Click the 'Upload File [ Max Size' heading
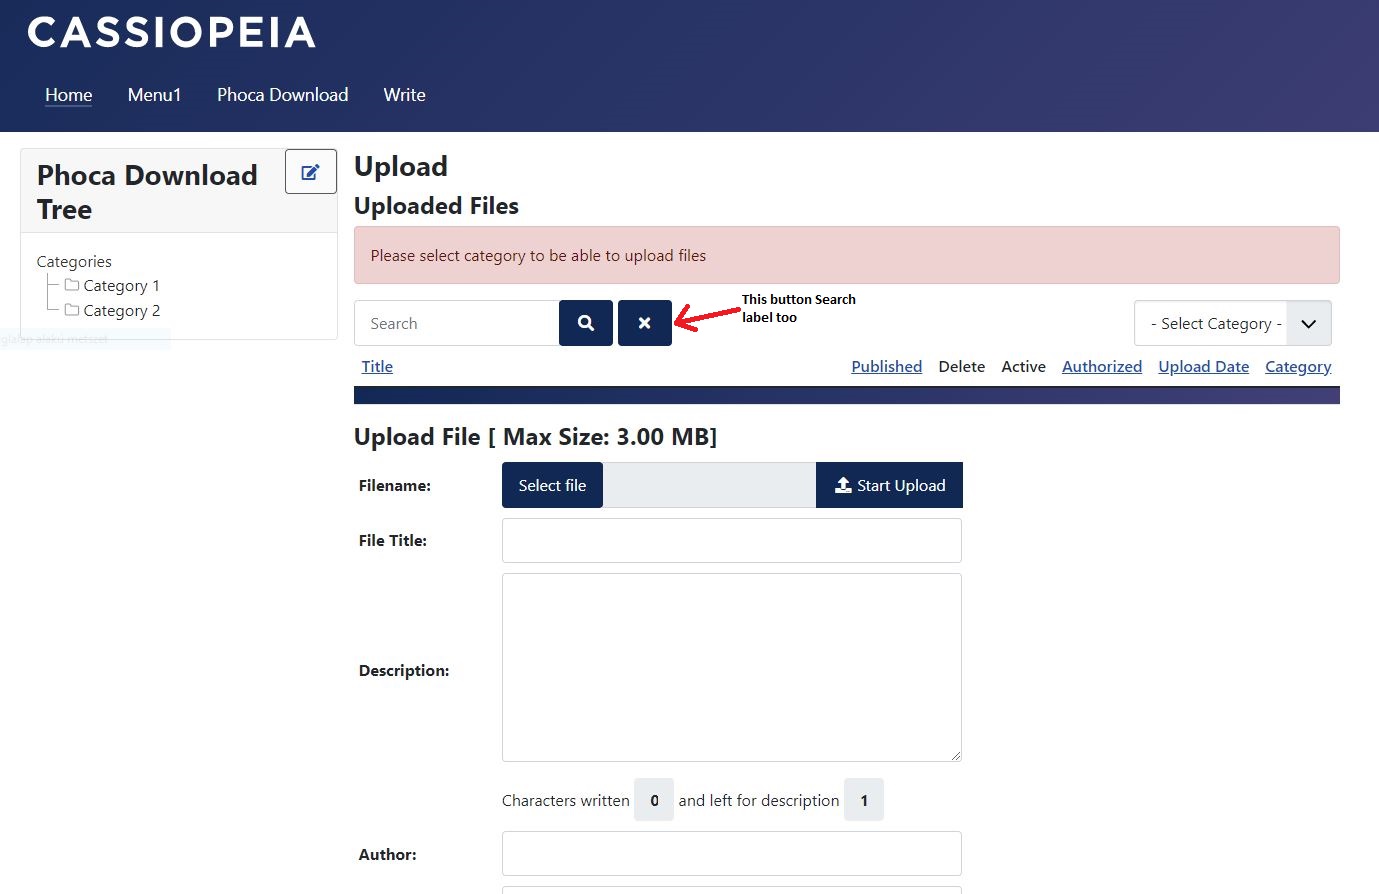 point(535,437)
